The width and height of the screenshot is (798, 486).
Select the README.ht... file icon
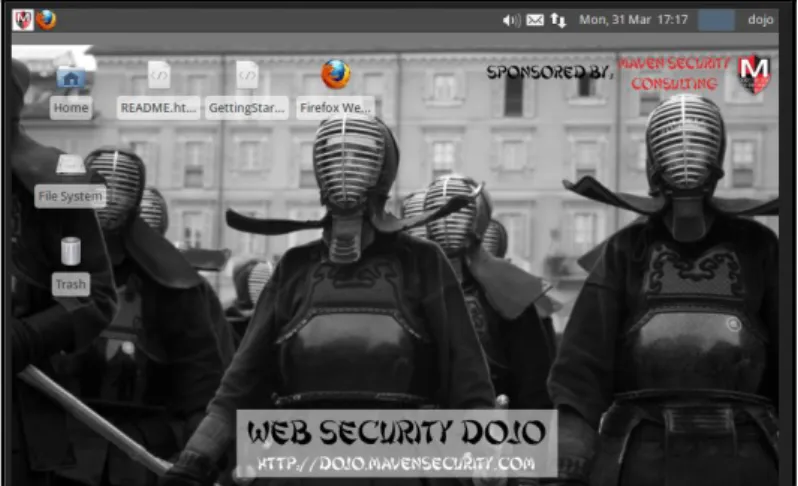[x=159, y=75]
